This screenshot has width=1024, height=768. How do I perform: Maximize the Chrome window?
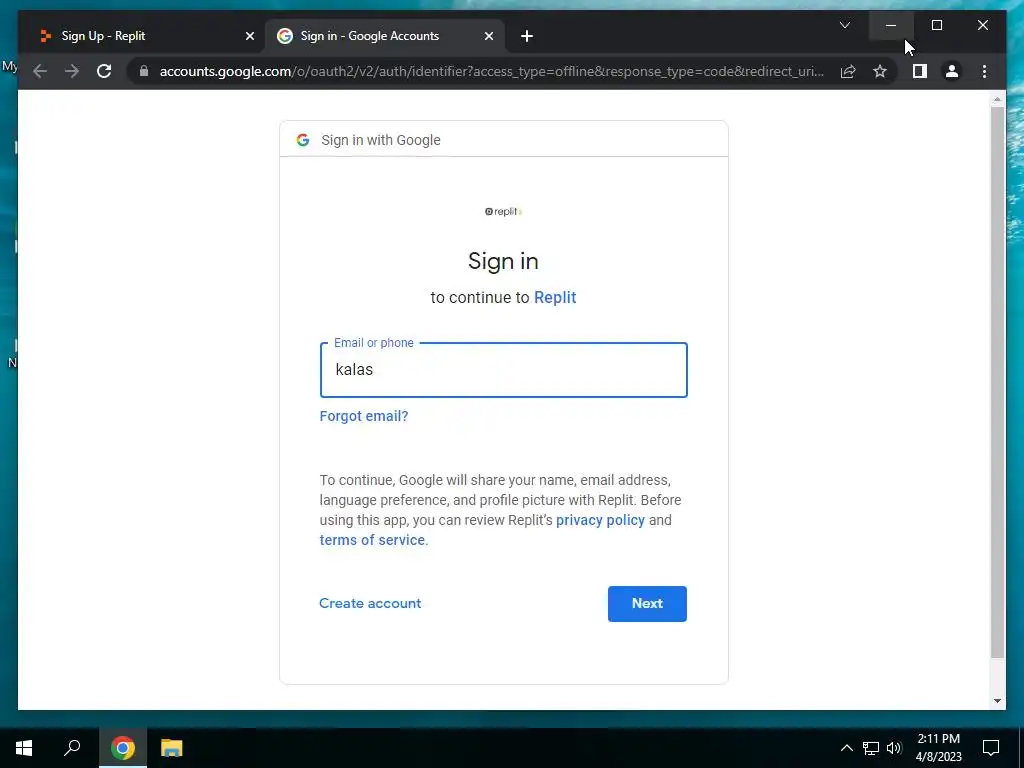coord(936,25)
